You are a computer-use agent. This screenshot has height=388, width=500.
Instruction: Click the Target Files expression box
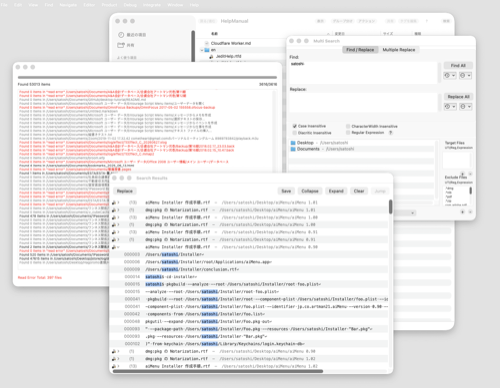pyautogui.click(x=457, y=160)
